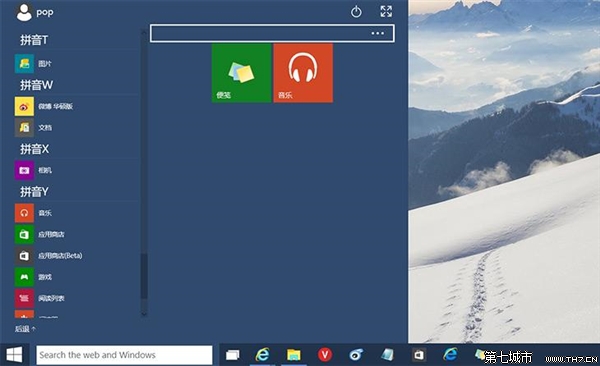
Task: Open the red V app on taskbar
Action: (325, 355)
